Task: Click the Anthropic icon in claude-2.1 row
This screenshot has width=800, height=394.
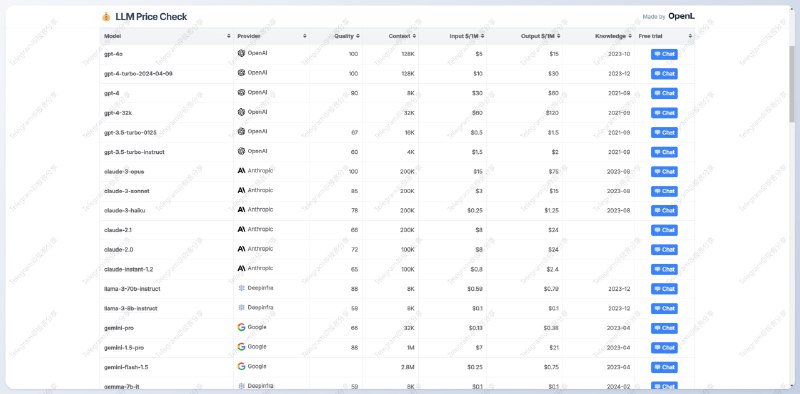Action: (241, 230)
